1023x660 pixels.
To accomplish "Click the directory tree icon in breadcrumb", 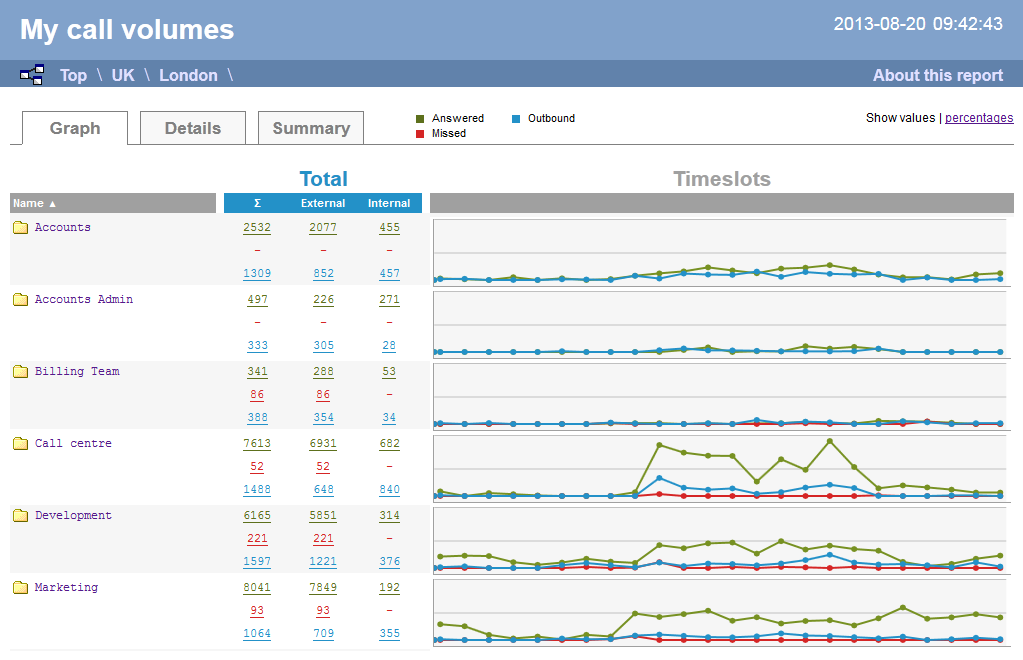I will (32, 74).
